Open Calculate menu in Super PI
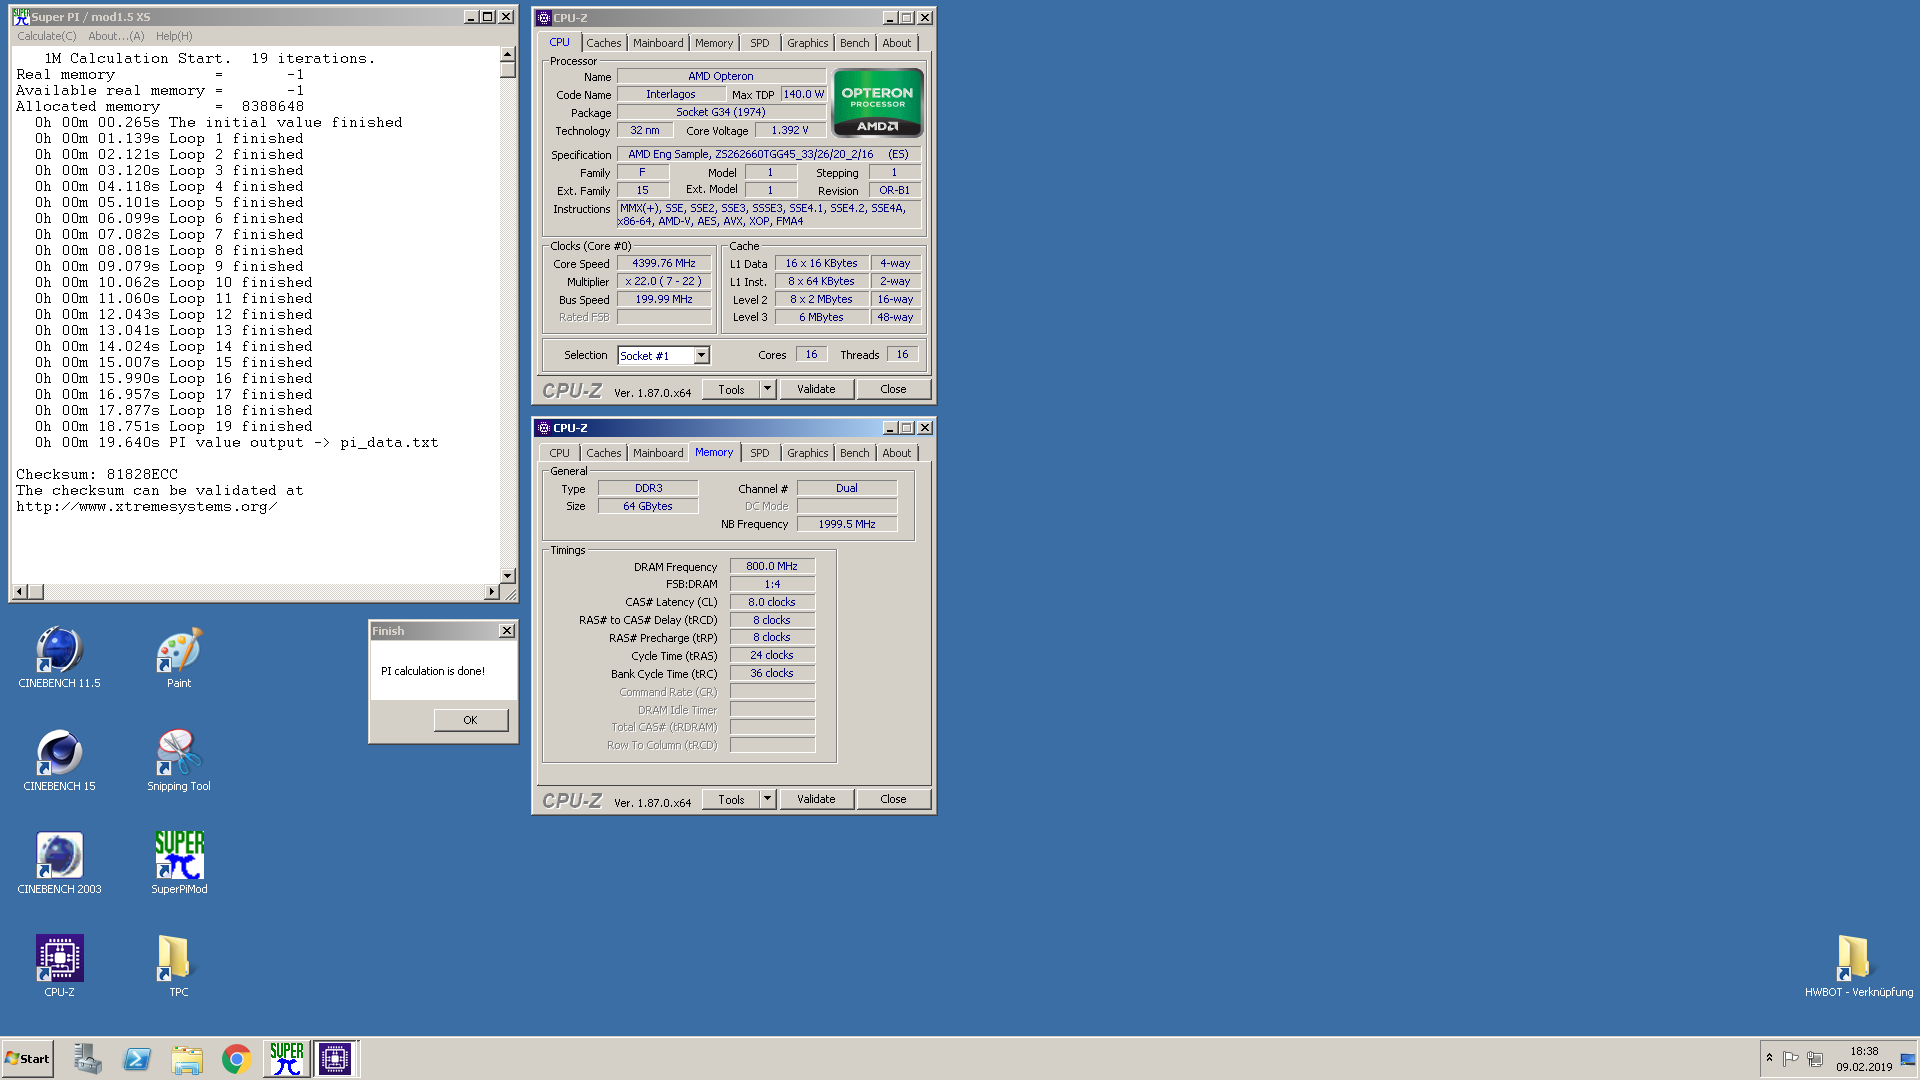This screenshot has width=1920, height=1080. (x=46, y=36)
